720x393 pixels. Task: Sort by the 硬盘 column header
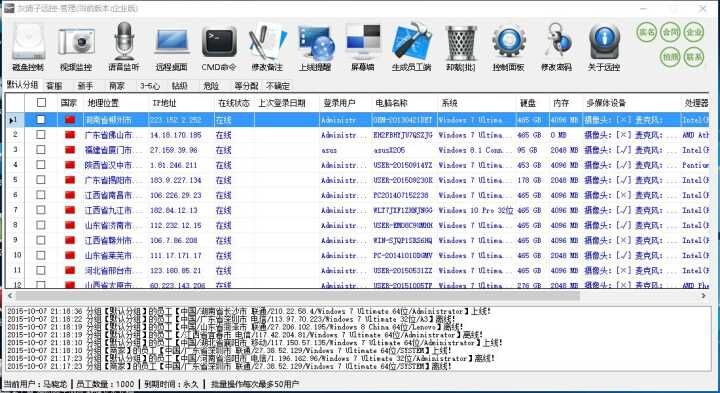528,103
